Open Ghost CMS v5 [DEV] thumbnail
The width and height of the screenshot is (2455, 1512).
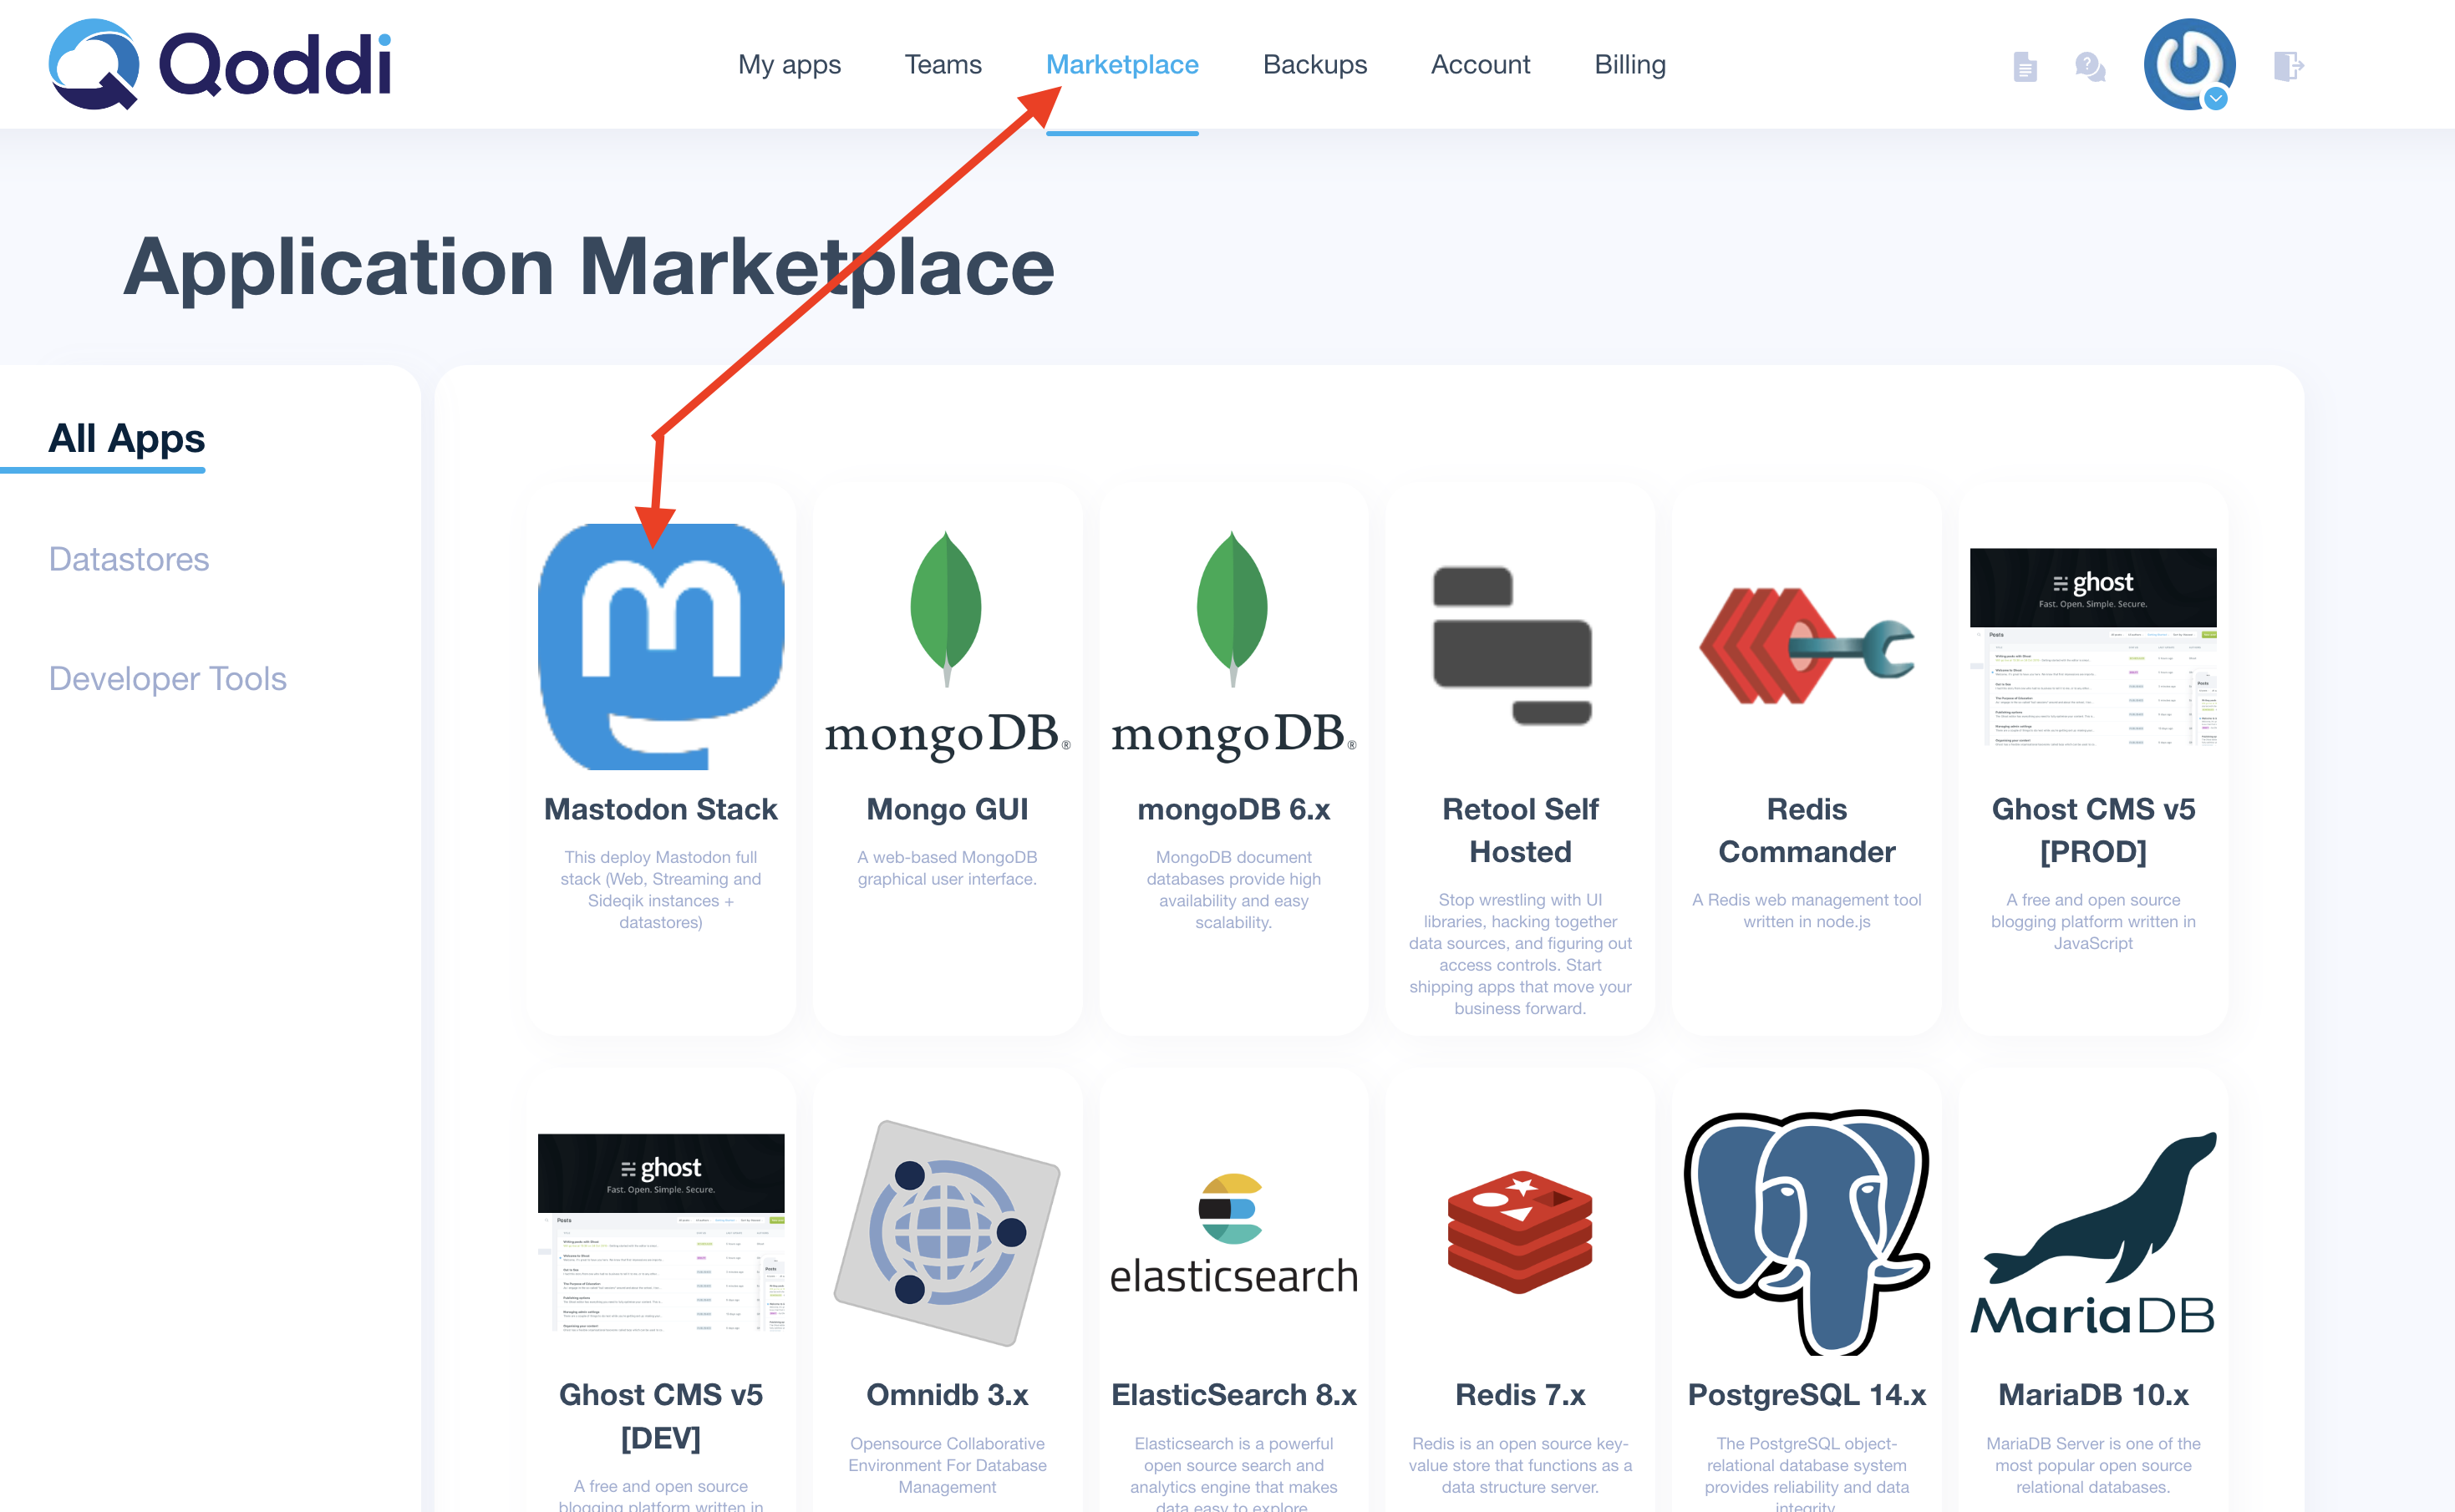pyautogui.click(x=661, y=1232)
